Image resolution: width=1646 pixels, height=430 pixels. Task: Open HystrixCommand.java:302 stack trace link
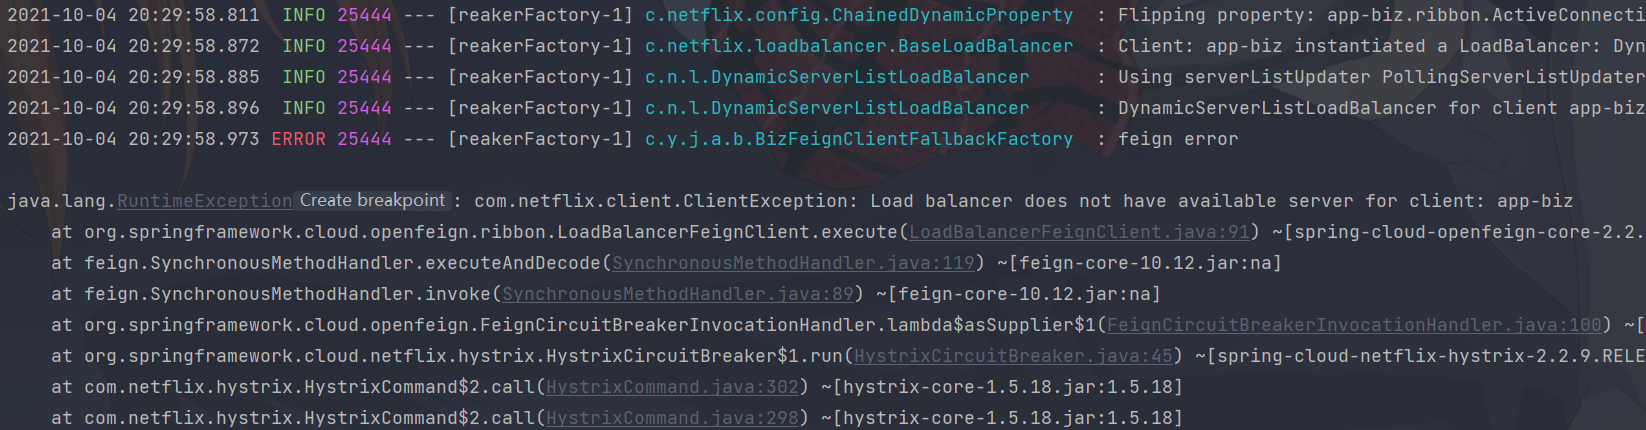pos(672,387)
